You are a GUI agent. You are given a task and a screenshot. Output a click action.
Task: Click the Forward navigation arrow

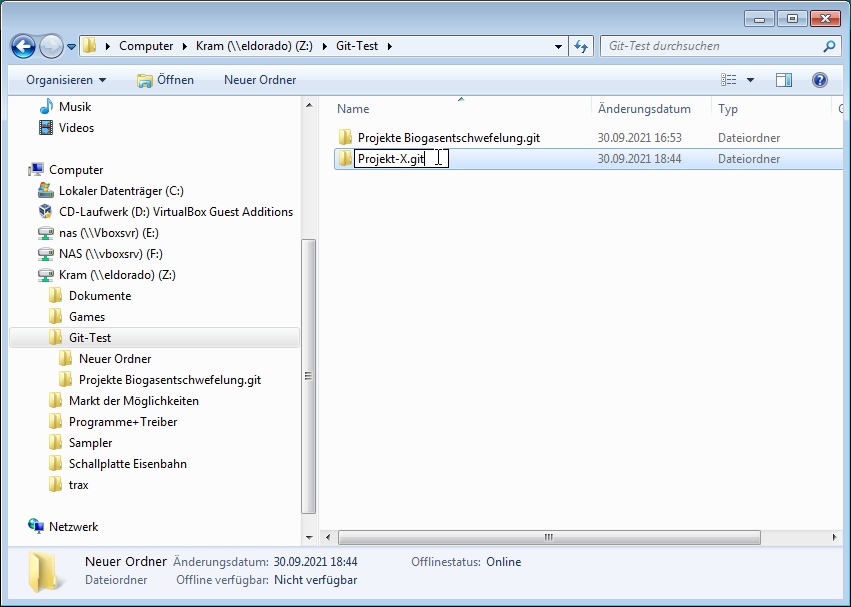[x=52, y=47]
